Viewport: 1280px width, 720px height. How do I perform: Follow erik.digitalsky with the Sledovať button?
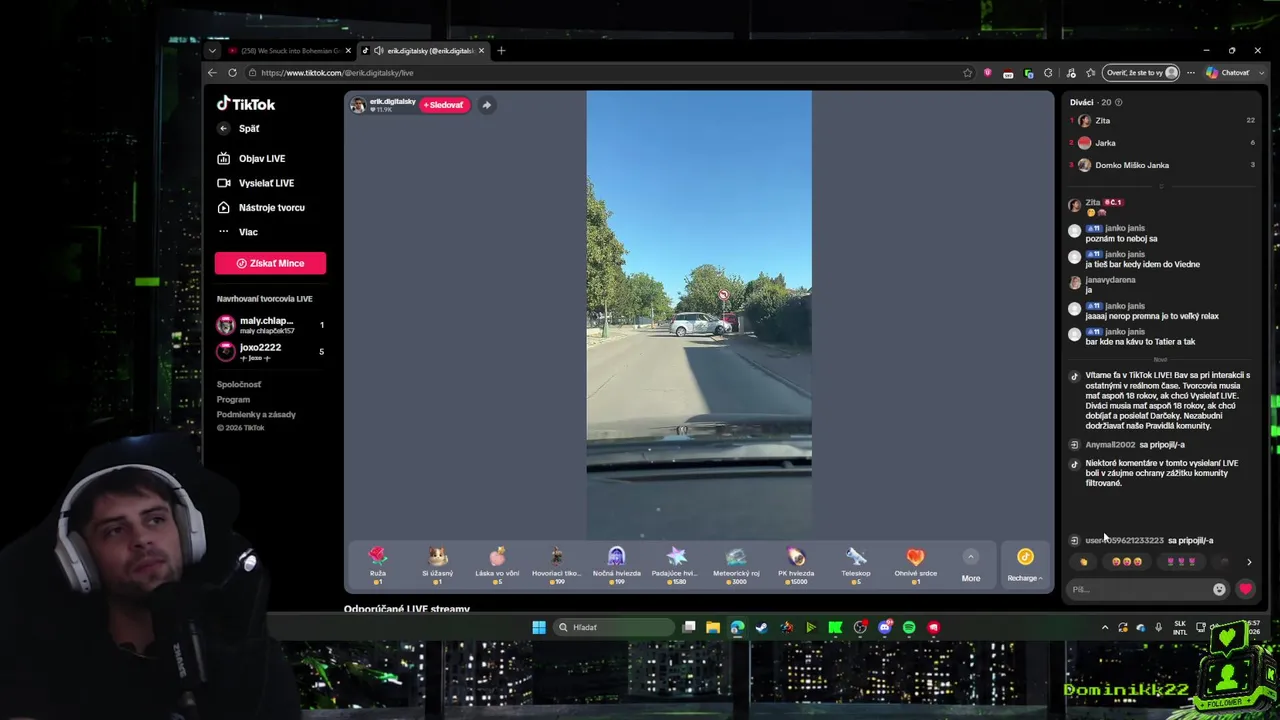444,105
